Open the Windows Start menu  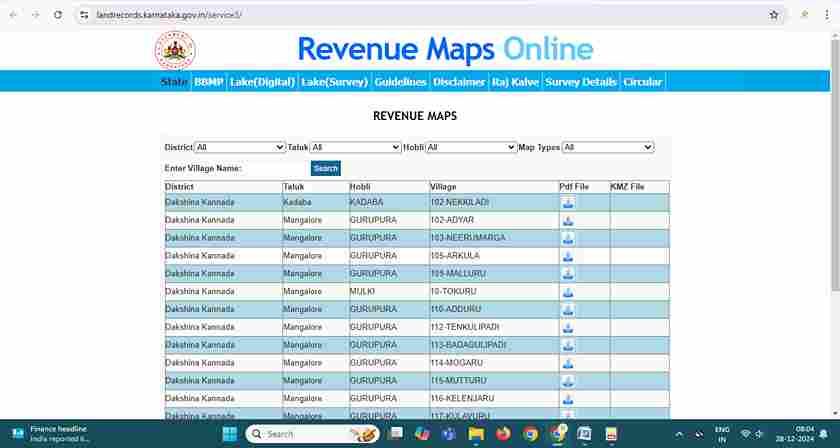coord(229,434)
